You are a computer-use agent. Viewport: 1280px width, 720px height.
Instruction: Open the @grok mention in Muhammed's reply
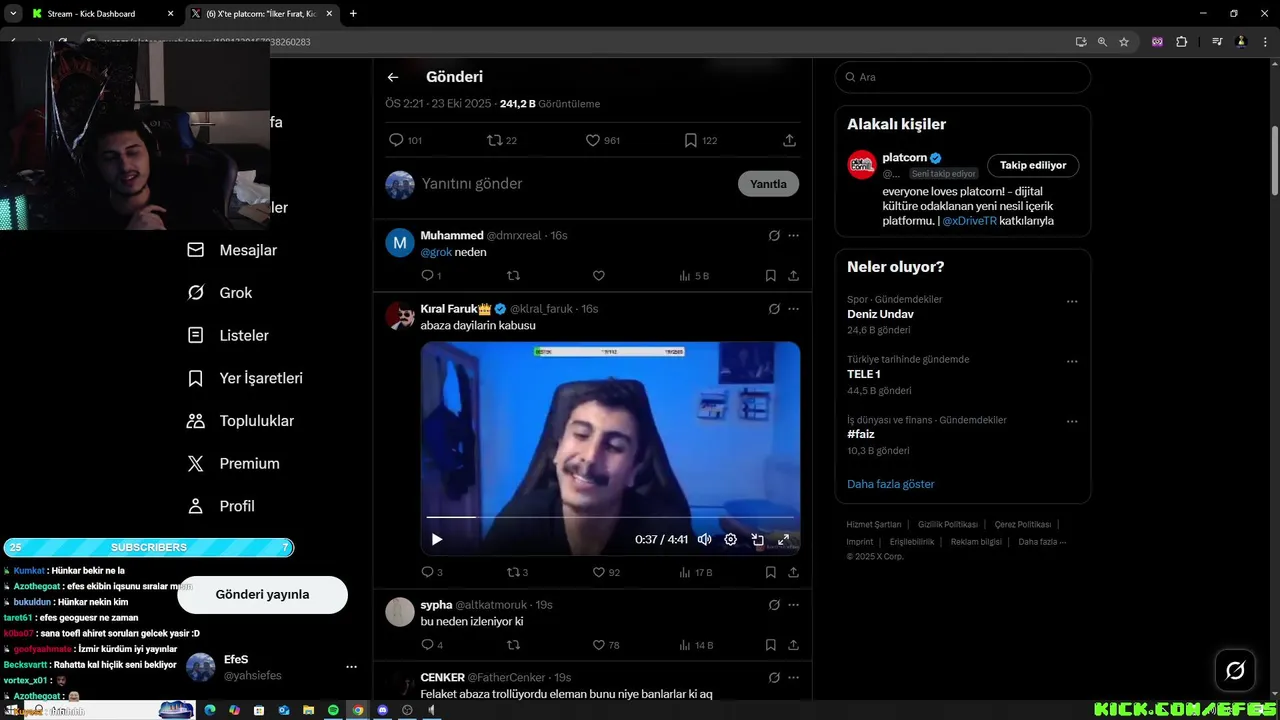pos(436,252)
